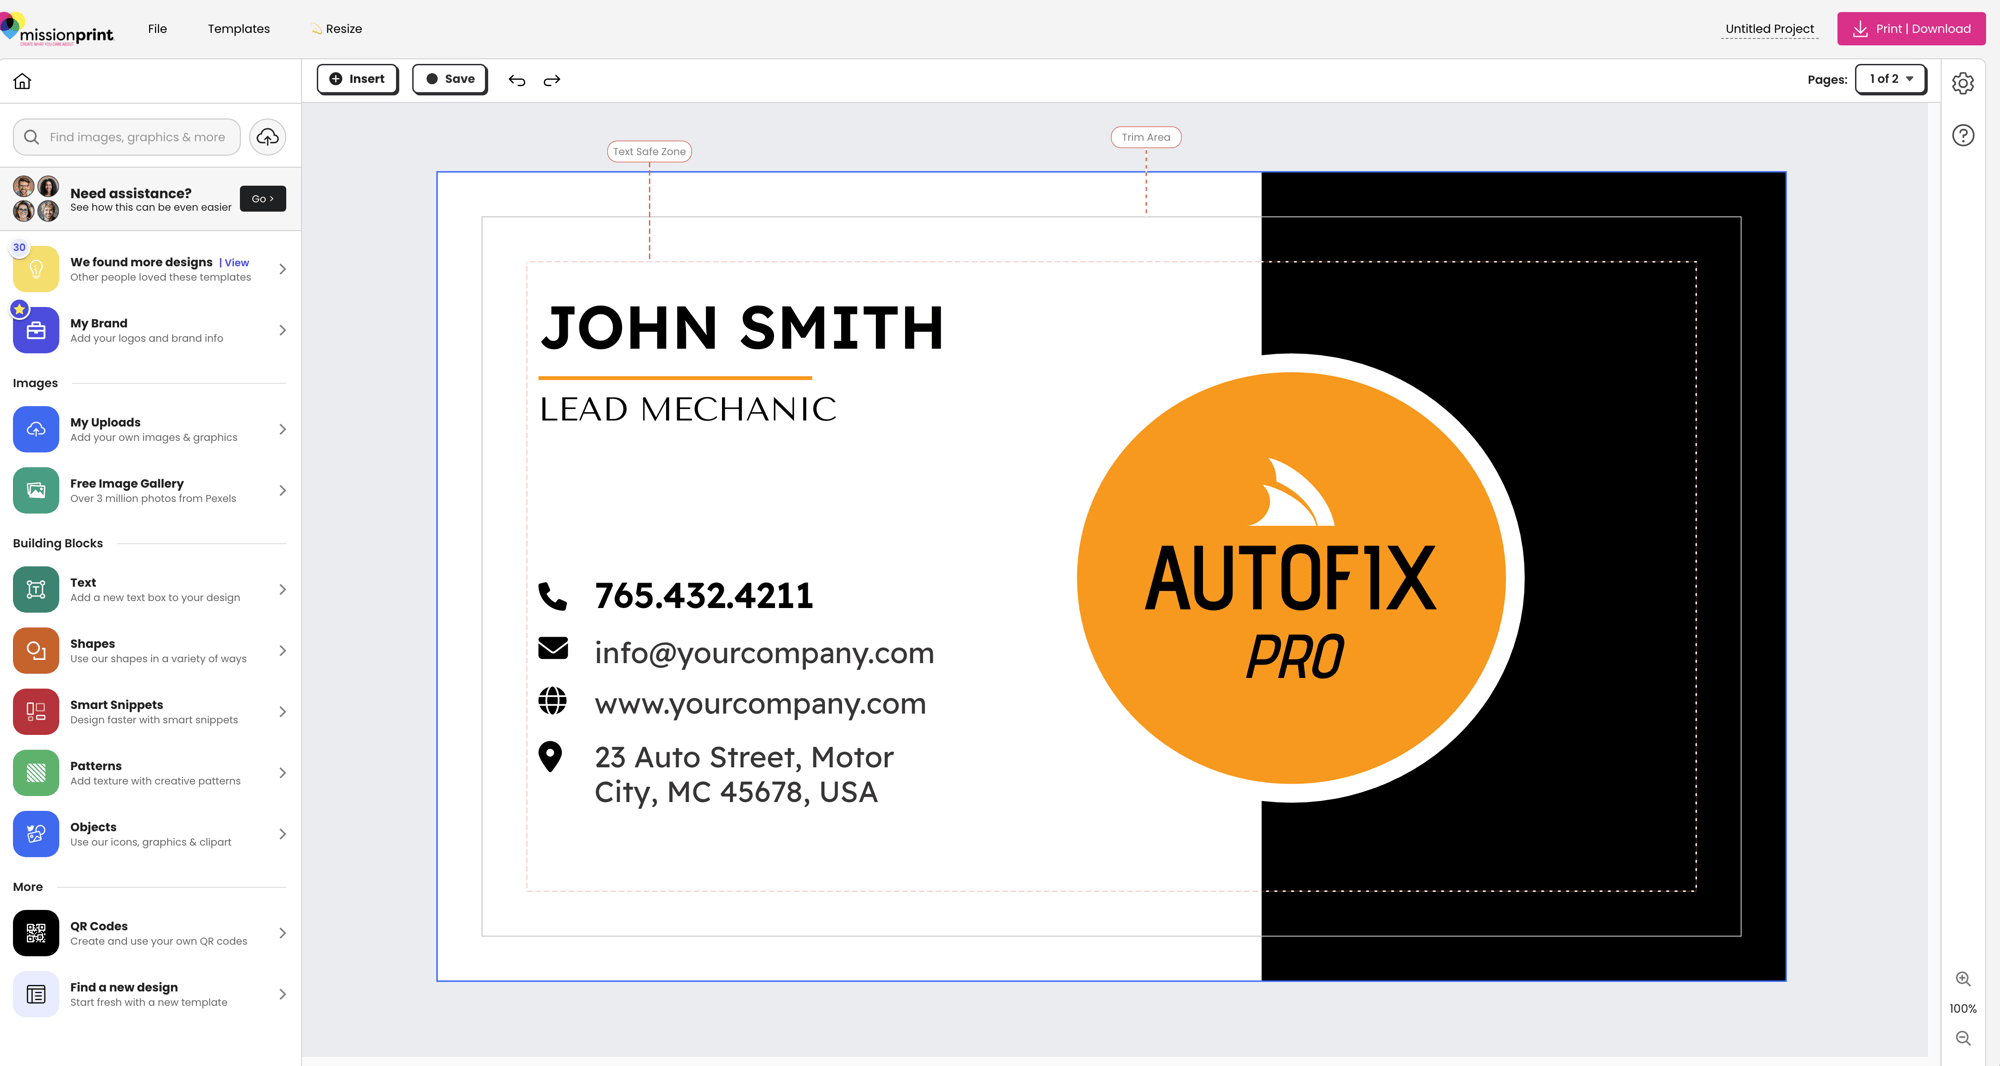Click the search images and graphics field
2000x1066 pixels.
(x=136, y=137)
